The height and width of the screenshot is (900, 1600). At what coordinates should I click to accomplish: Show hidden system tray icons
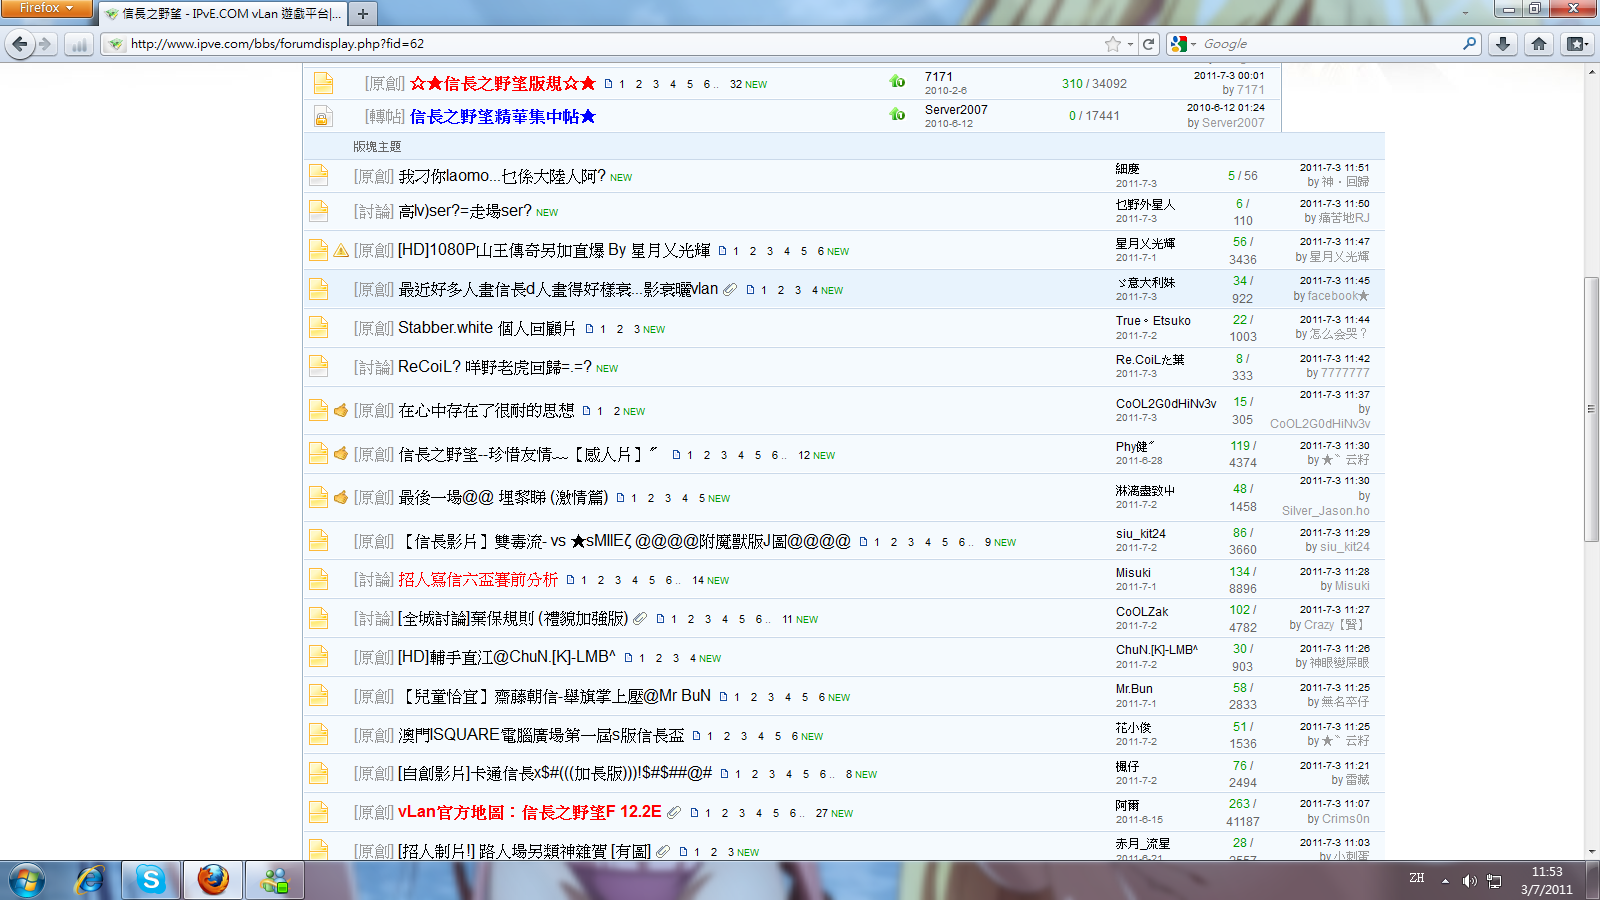point(1445,881)
